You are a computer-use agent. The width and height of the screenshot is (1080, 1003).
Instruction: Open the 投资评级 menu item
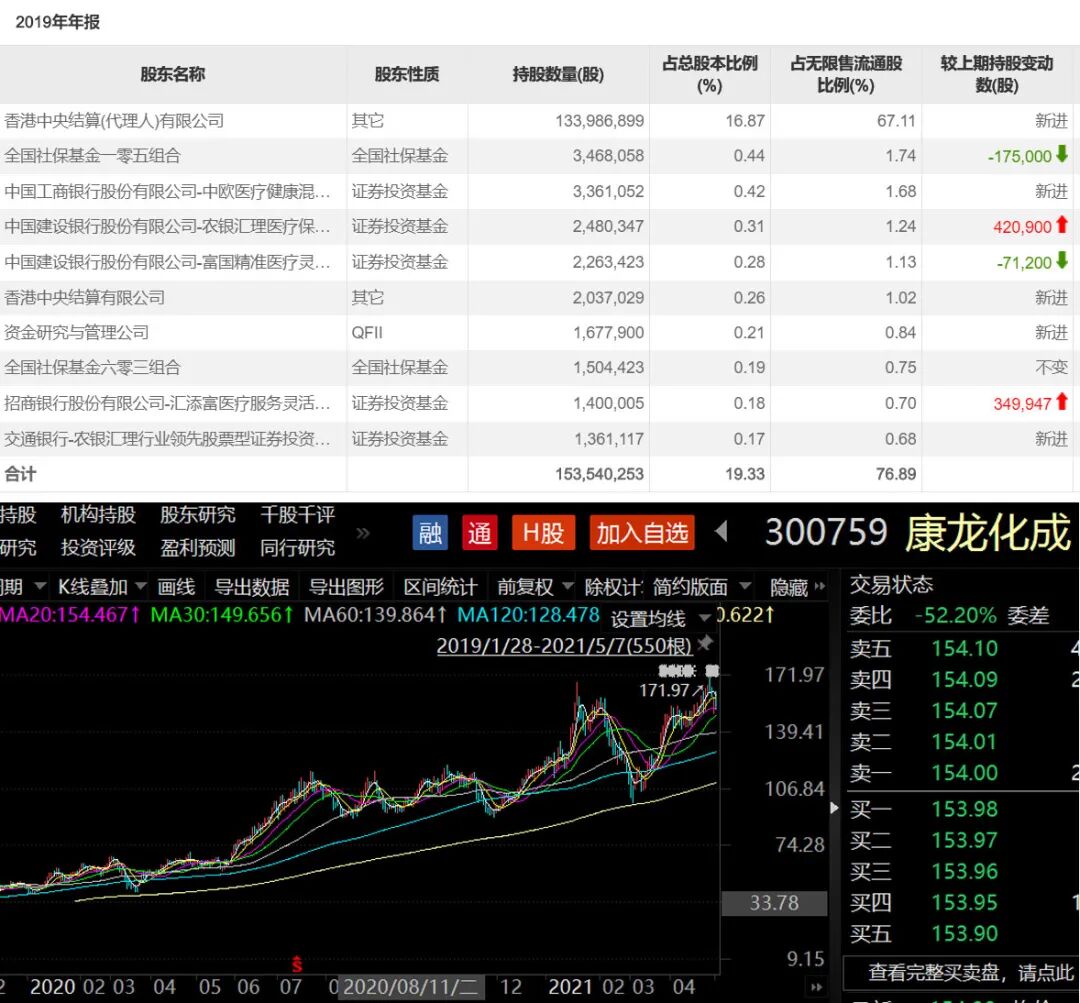[x=98, y=548]
